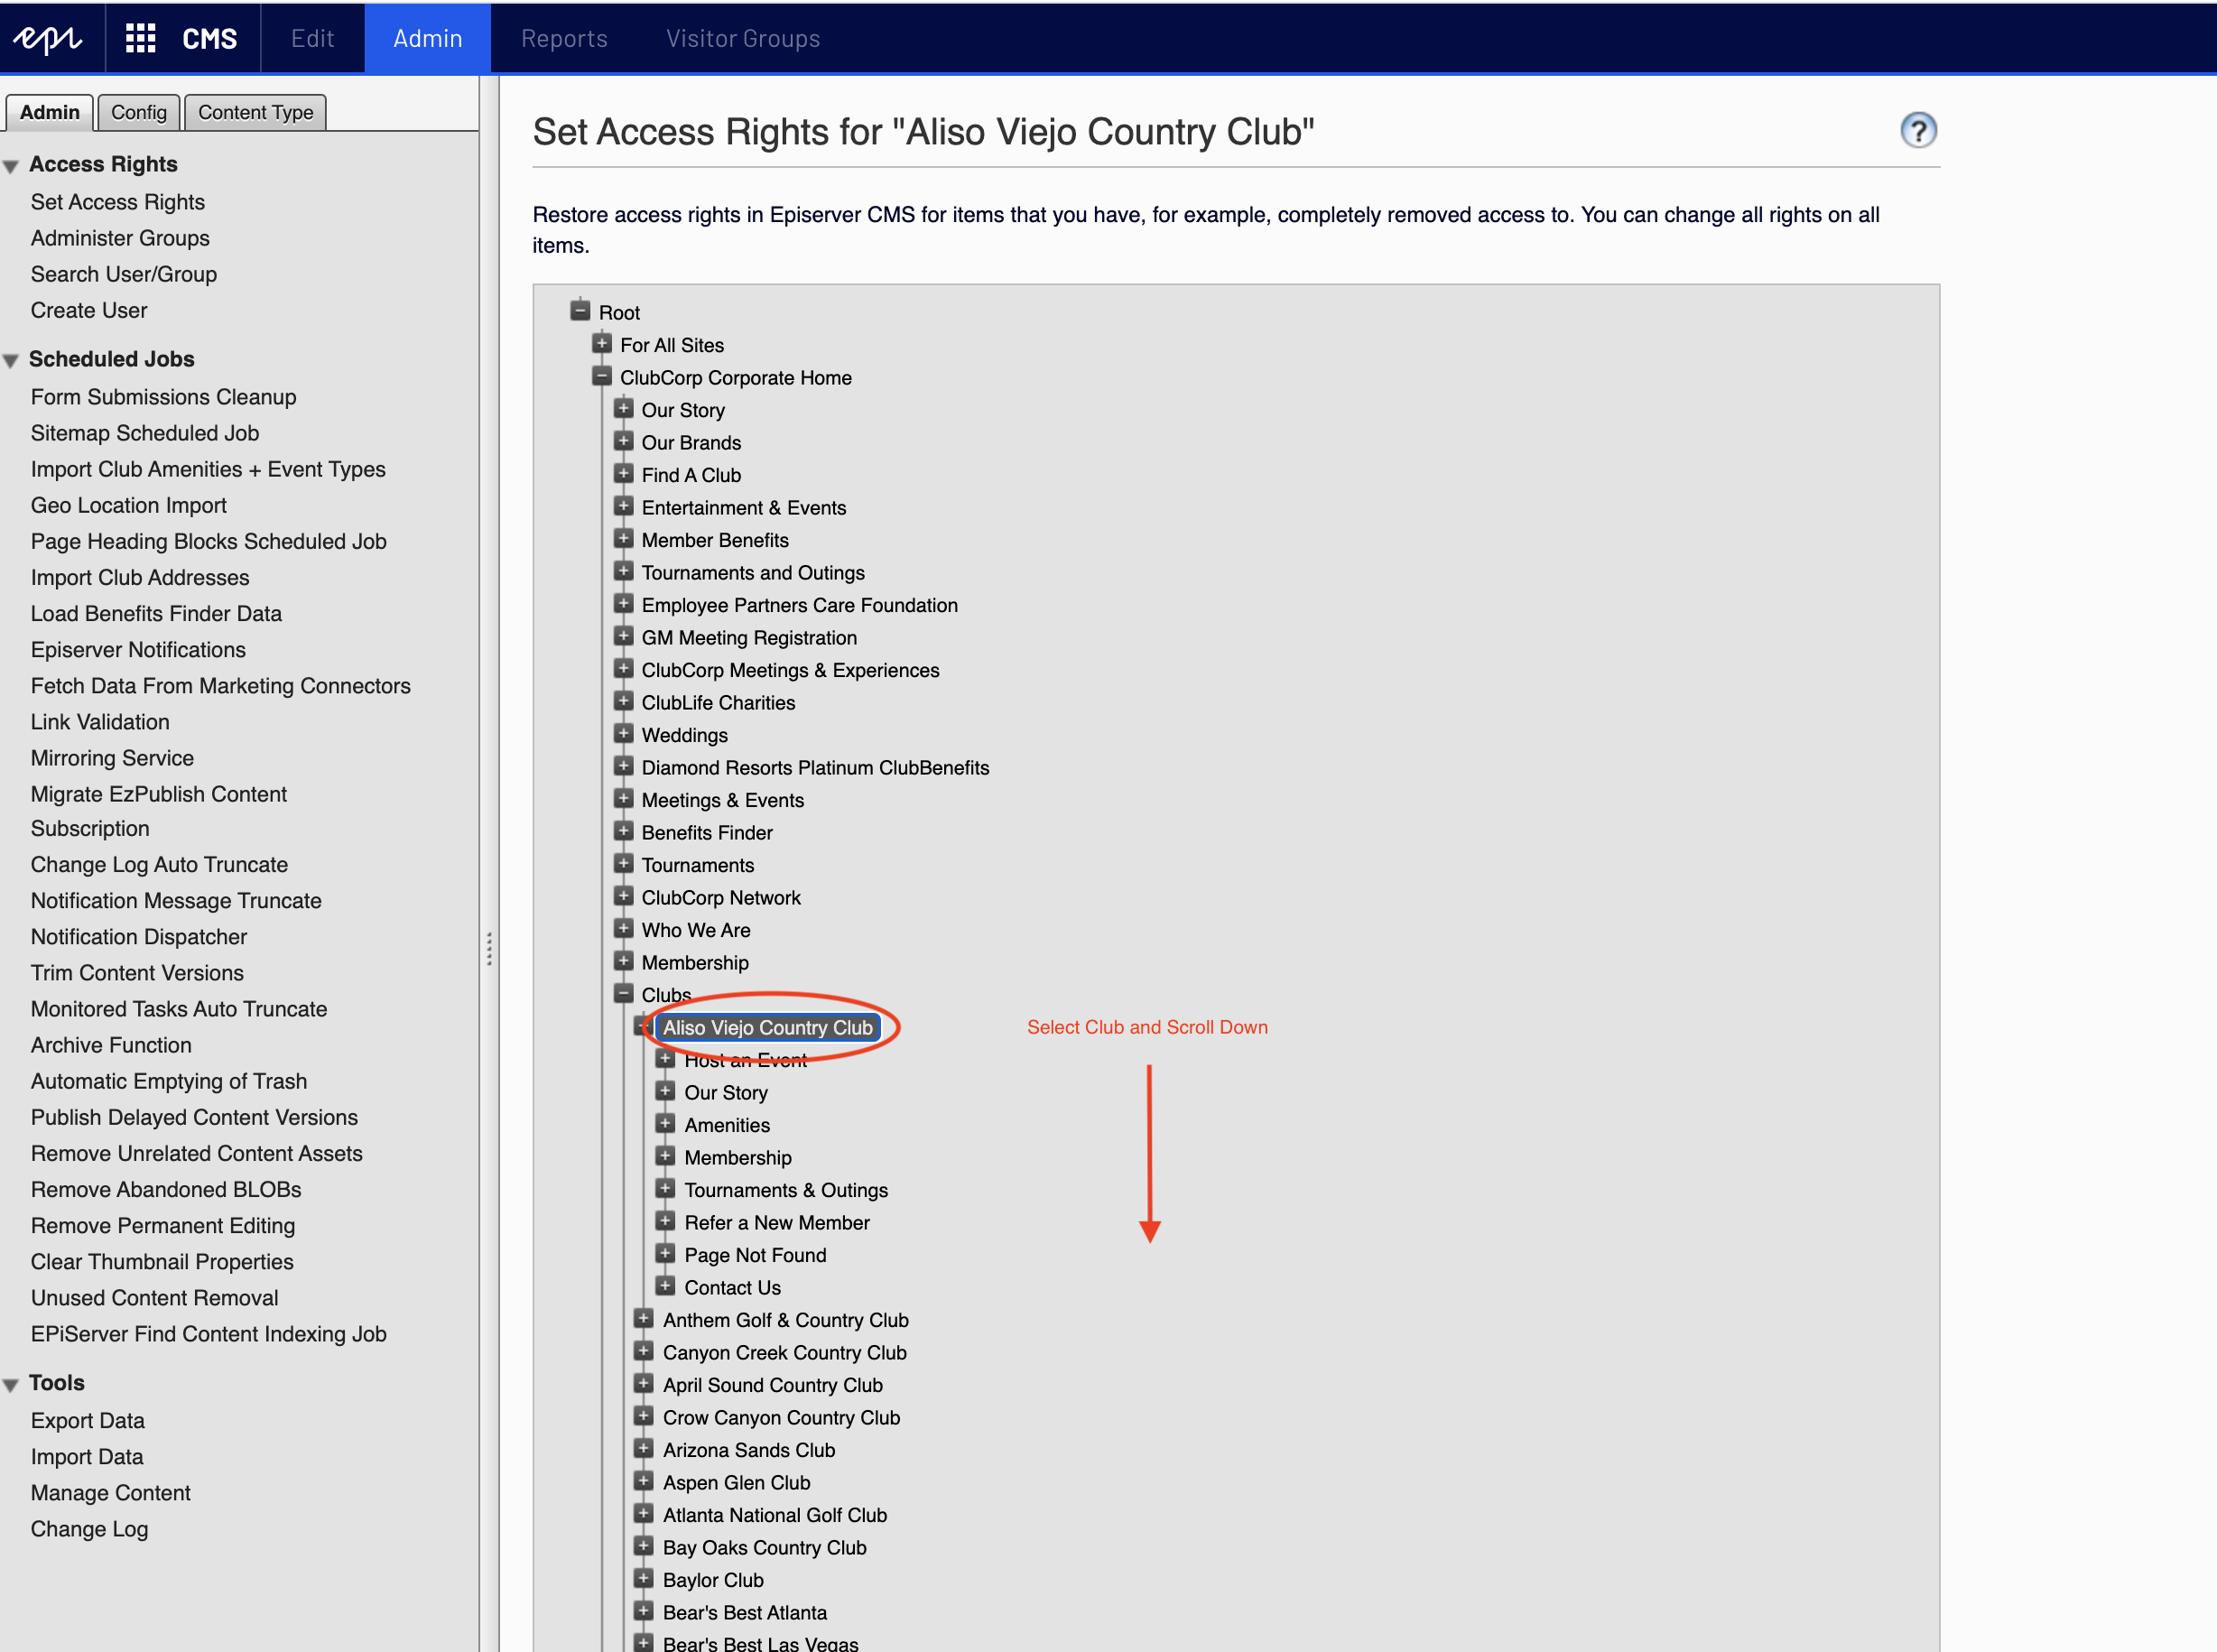The height and width of the screenshot is (1652, 2217).
Task: Open Remove Abandoned BLOBs job
Action: [166, 1189]
